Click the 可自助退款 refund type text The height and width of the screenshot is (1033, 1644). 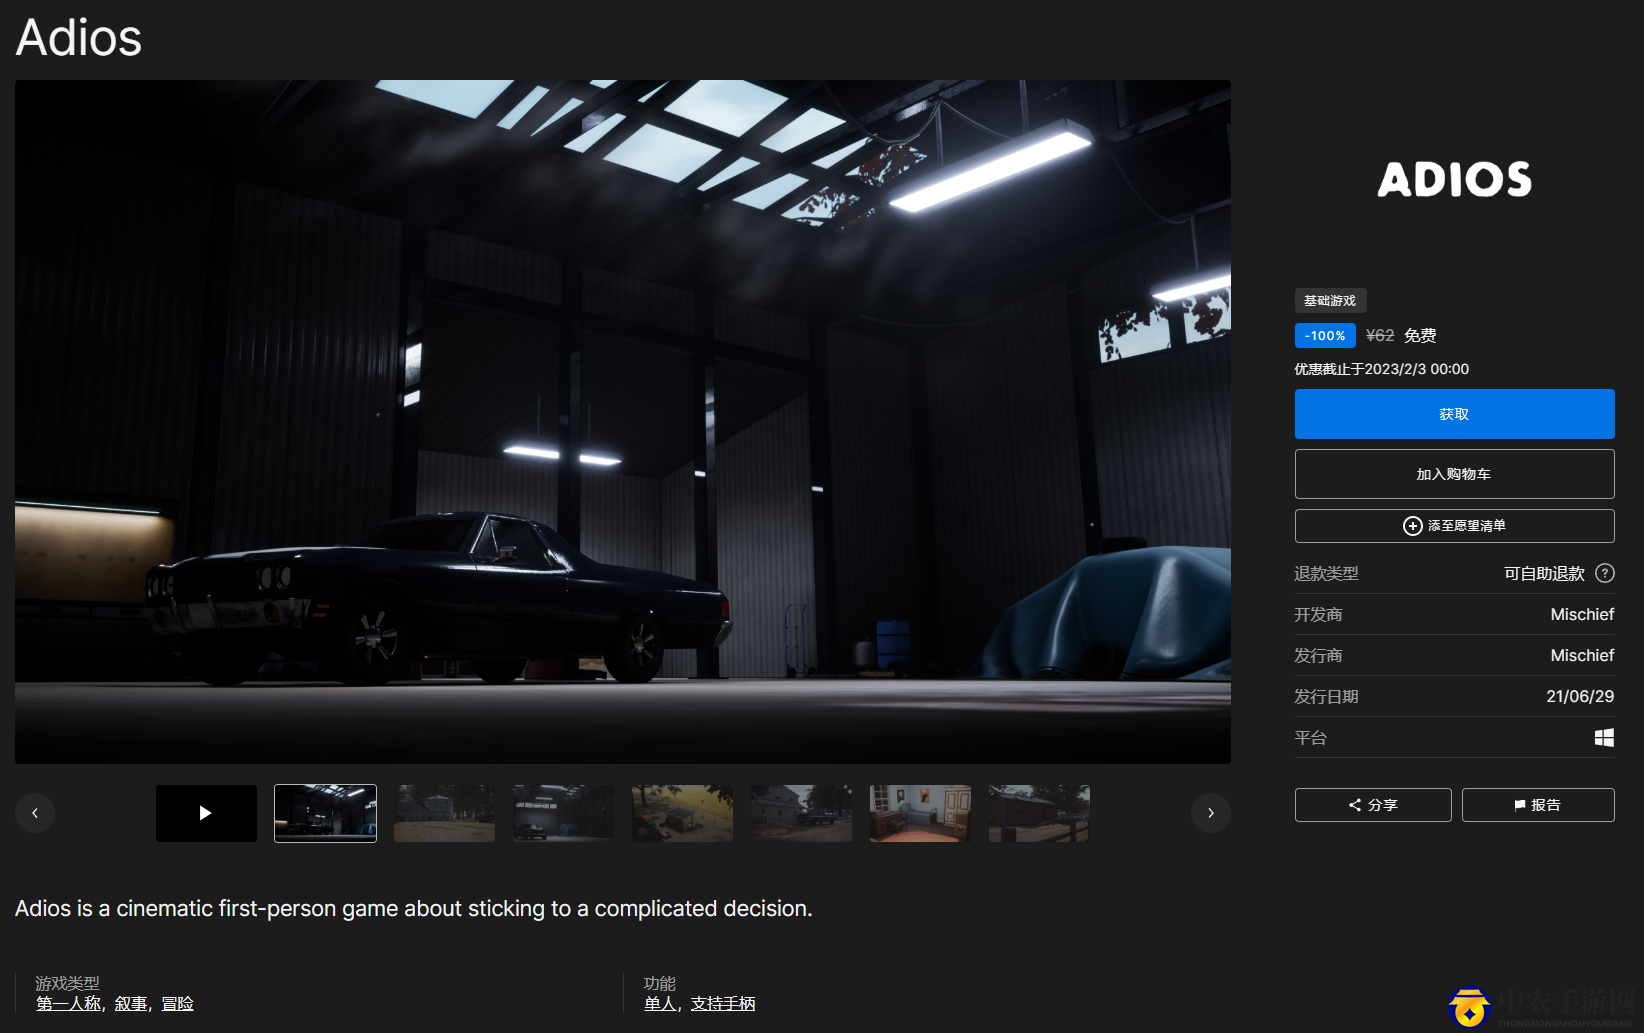(x=1544, y=574)
